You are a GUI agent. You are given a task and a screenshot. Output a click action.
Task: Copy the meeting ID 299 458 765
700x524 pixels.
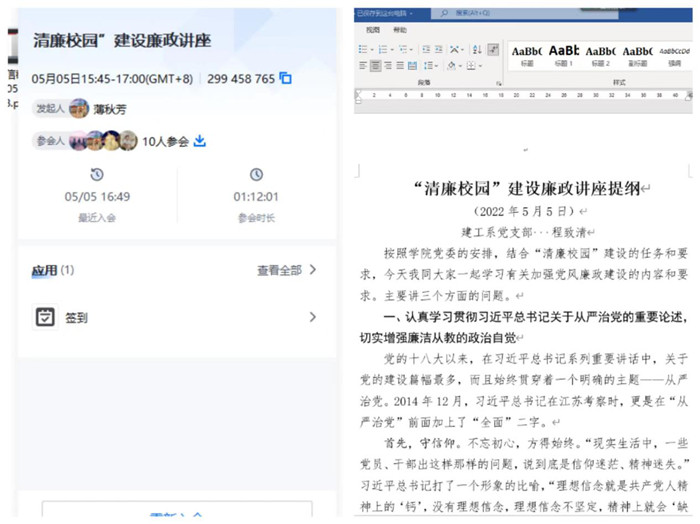pyautogui.click(x=286, y=78)
